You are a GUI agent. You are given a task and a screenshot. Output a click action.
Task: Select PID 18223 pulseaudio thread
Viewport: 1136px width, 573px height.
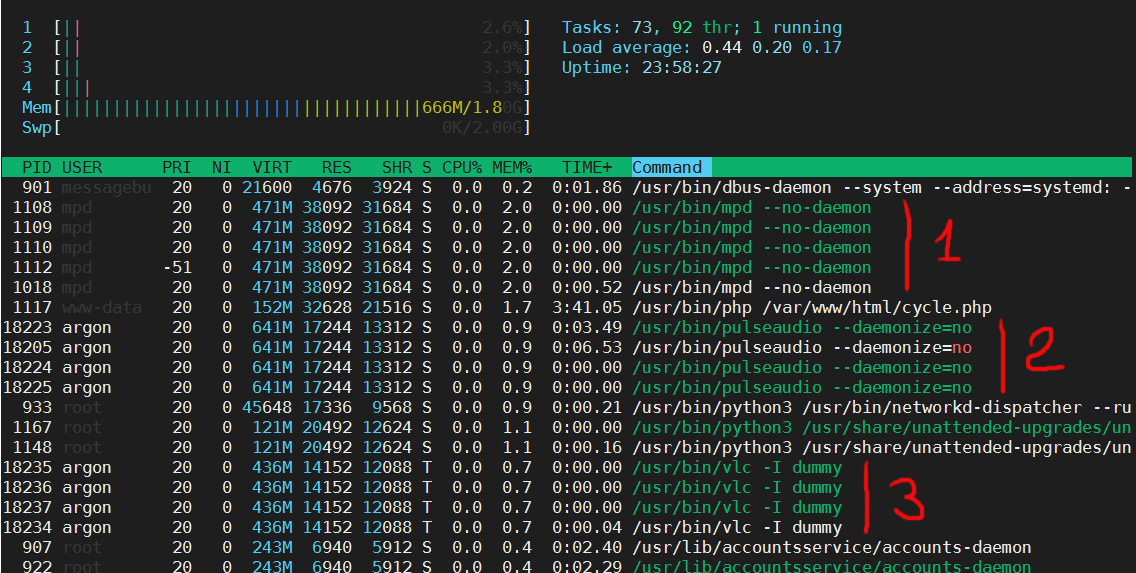[x=567, y=327]
